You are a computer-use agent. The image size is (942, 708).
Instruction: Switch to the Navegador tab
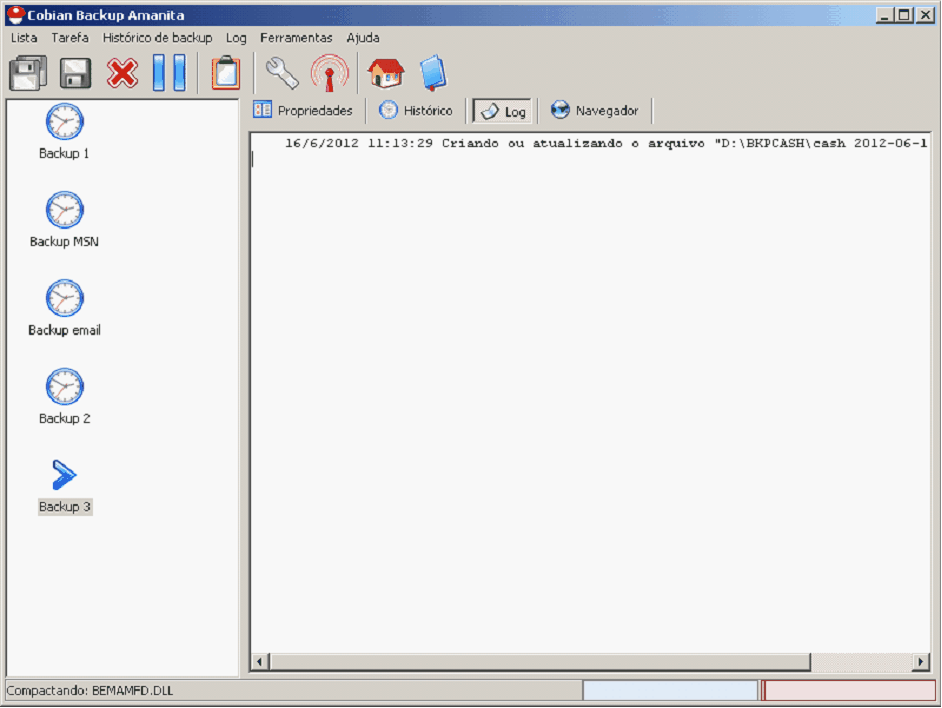click(x=595, y=110)
